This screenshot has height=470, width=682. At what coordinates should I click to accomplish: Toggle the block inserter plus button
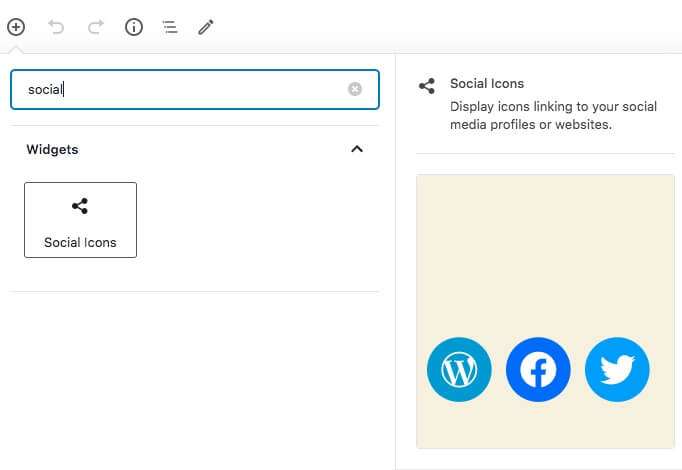click(16, 27)
